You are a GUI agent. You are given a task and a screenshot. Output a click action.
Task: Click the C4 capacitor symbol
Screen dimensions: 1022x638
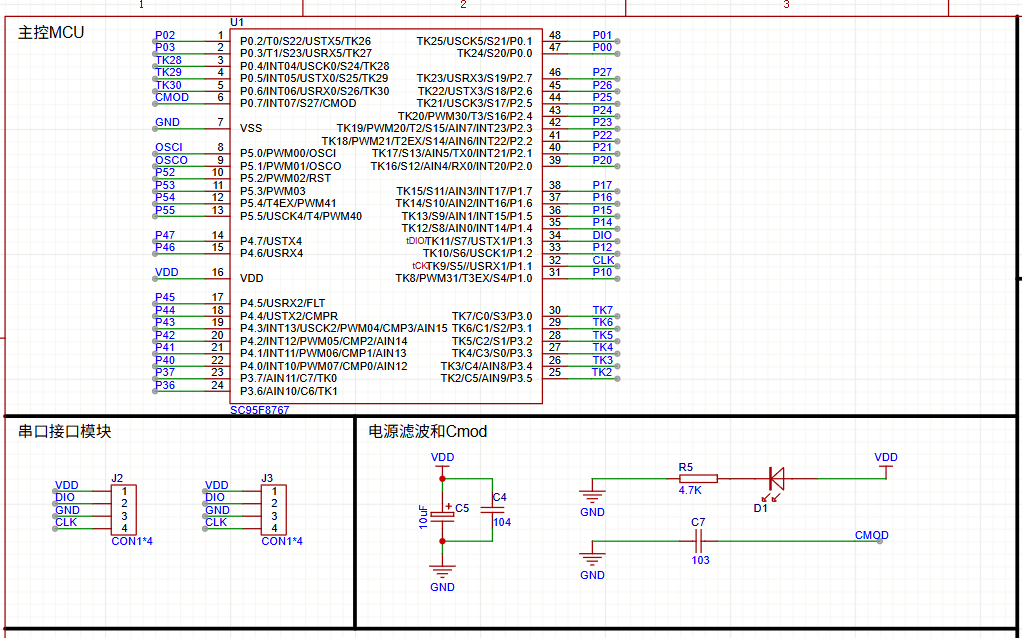(492, 510)
